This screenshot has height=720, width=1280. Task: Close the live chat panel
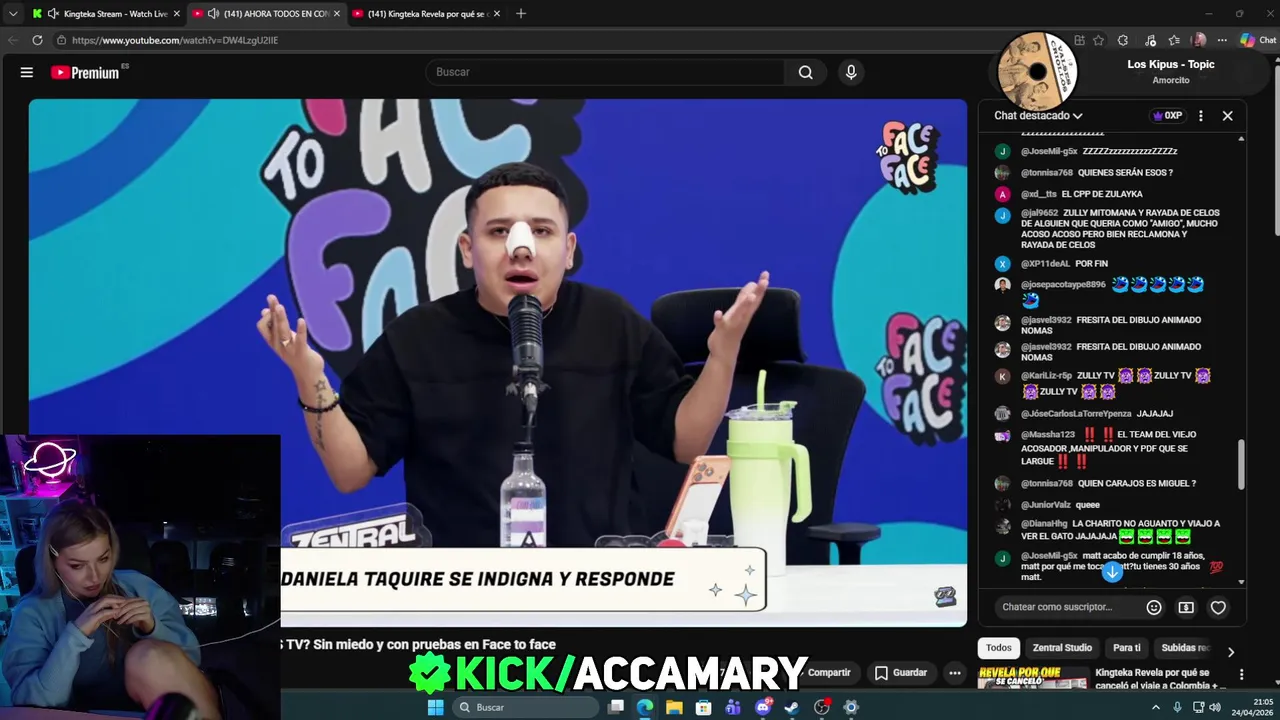point(1228,116)
